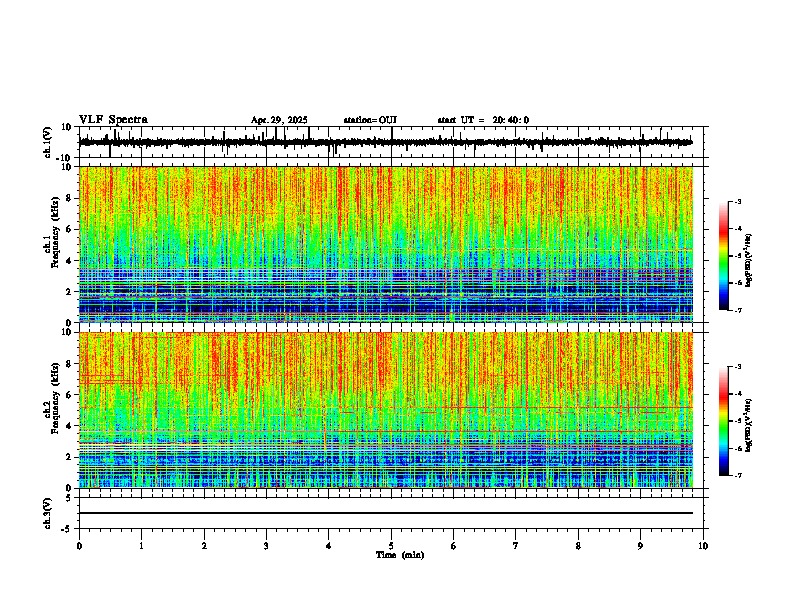The width and height of the screenshot is (792, 612).
Task: Click inside the ch.2 spectrogram panel
Action: click(x=386, y=410)
